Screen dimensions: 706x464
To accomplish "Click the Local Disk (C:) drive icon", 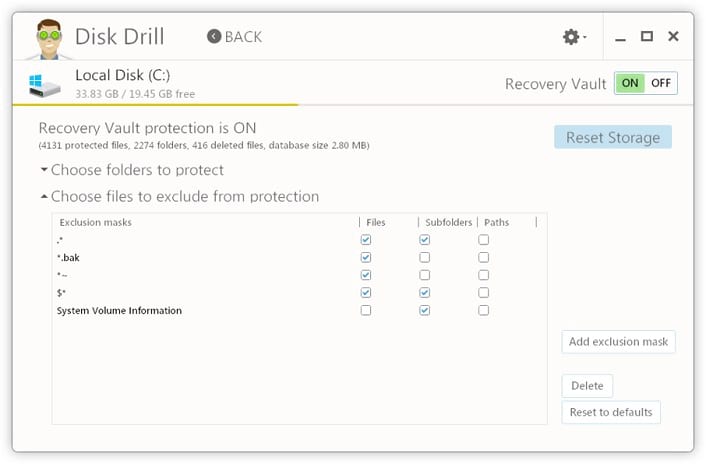I will 44,85.
